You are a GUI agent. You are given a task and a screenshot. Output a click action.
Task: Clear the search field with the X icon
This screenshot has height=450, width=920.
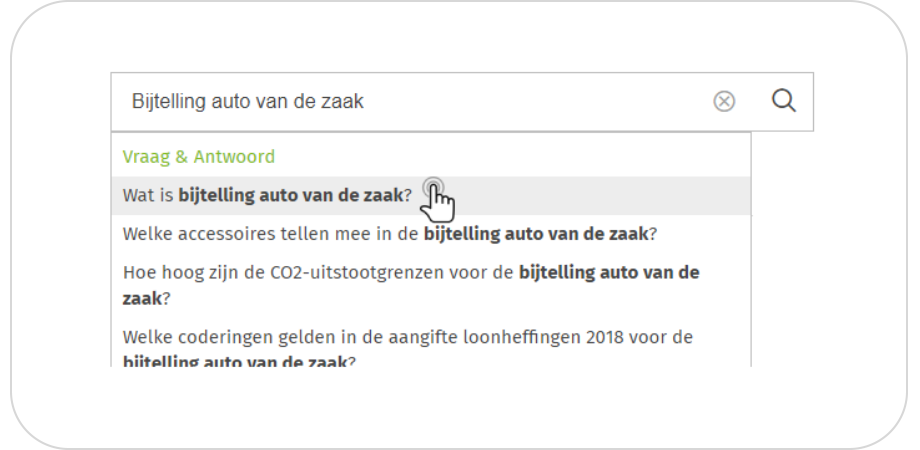pos(724,101)
